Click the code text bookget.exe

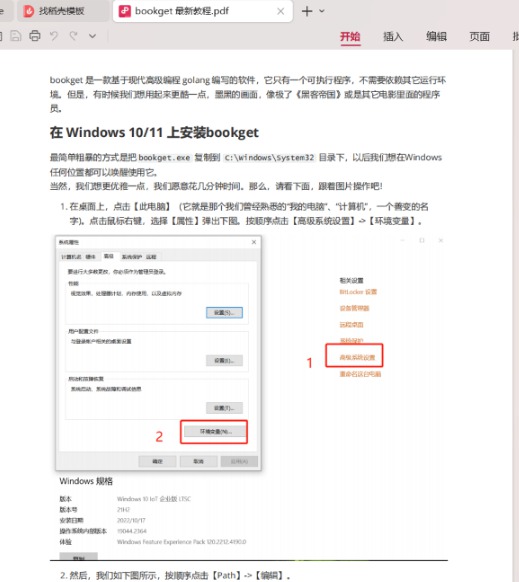tap(164, 158)
